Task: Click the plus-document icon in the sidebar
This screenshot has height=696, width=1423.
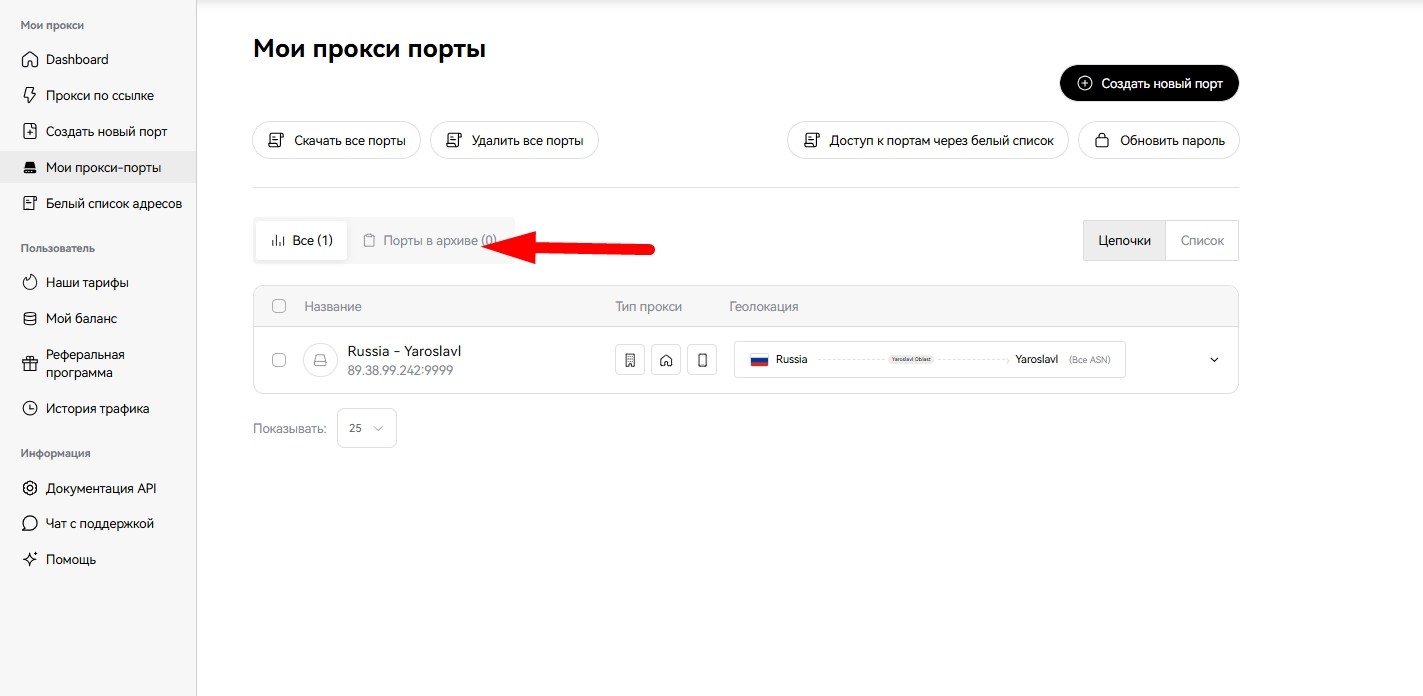Action: click(x=29, y=131)
